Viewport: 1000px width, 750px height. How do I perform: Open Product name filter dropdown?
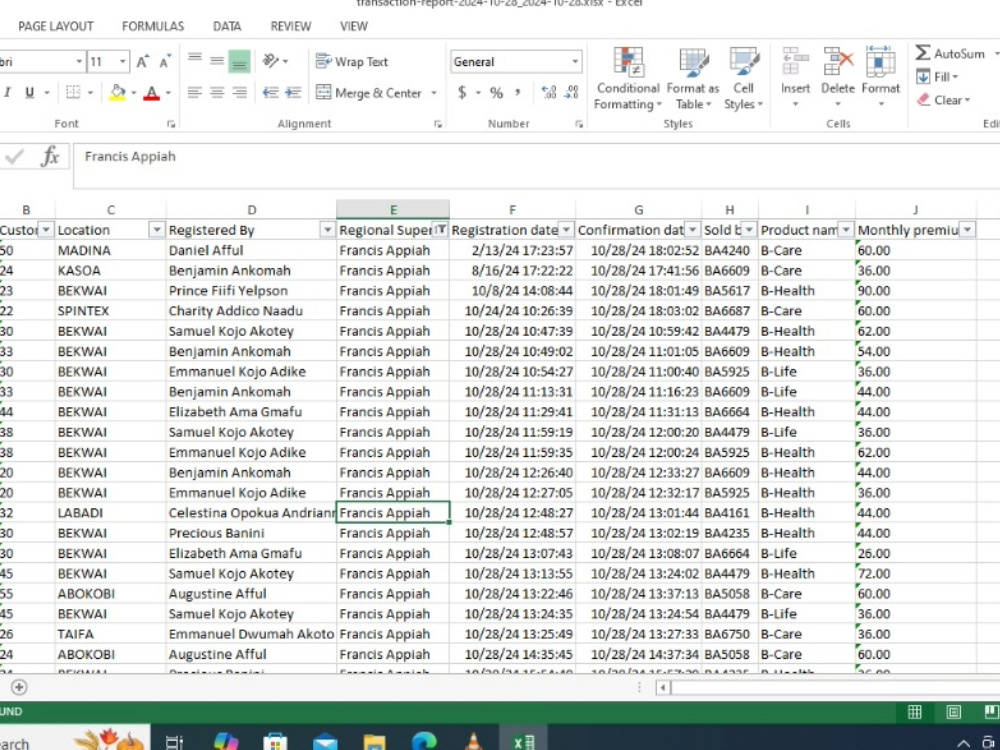coord(846,230)
